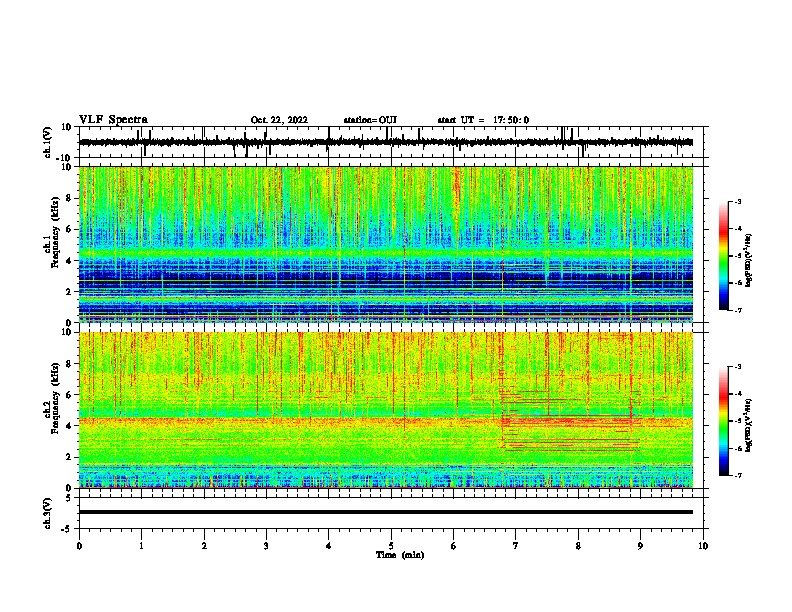Click the ch.1 voltage waveform trace
This screenshot has height=612, width=792.
pos(386,142)
